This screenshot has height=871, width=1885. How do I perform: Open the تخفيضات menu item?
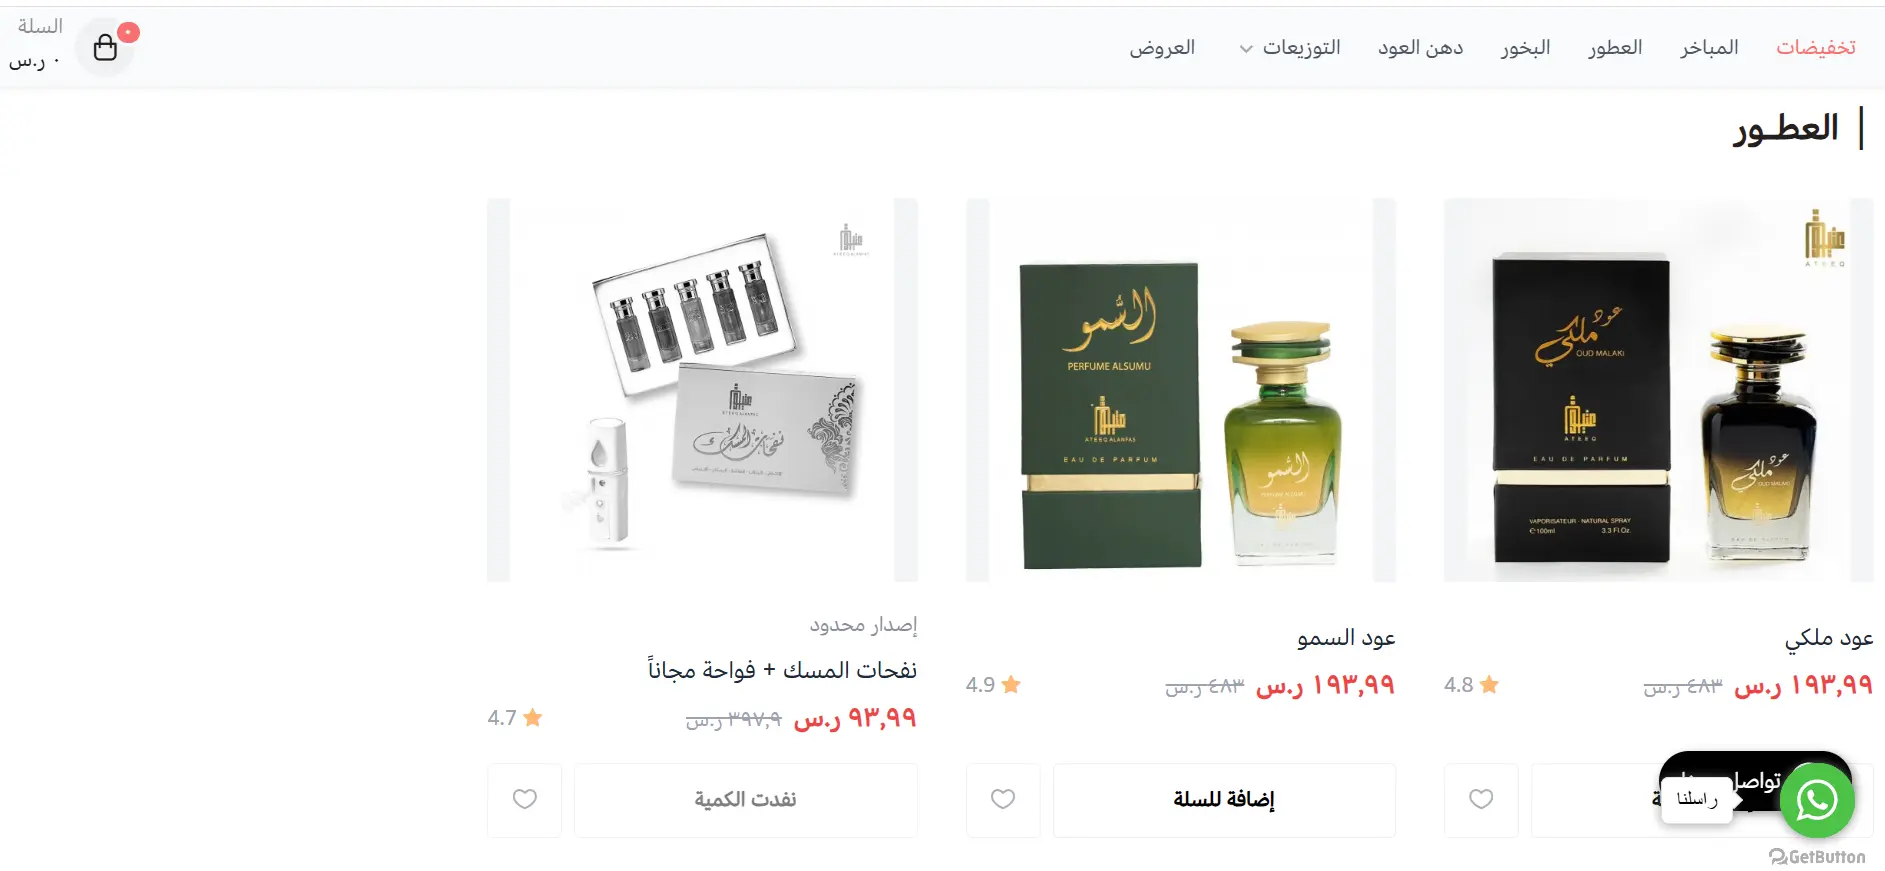1815,47
